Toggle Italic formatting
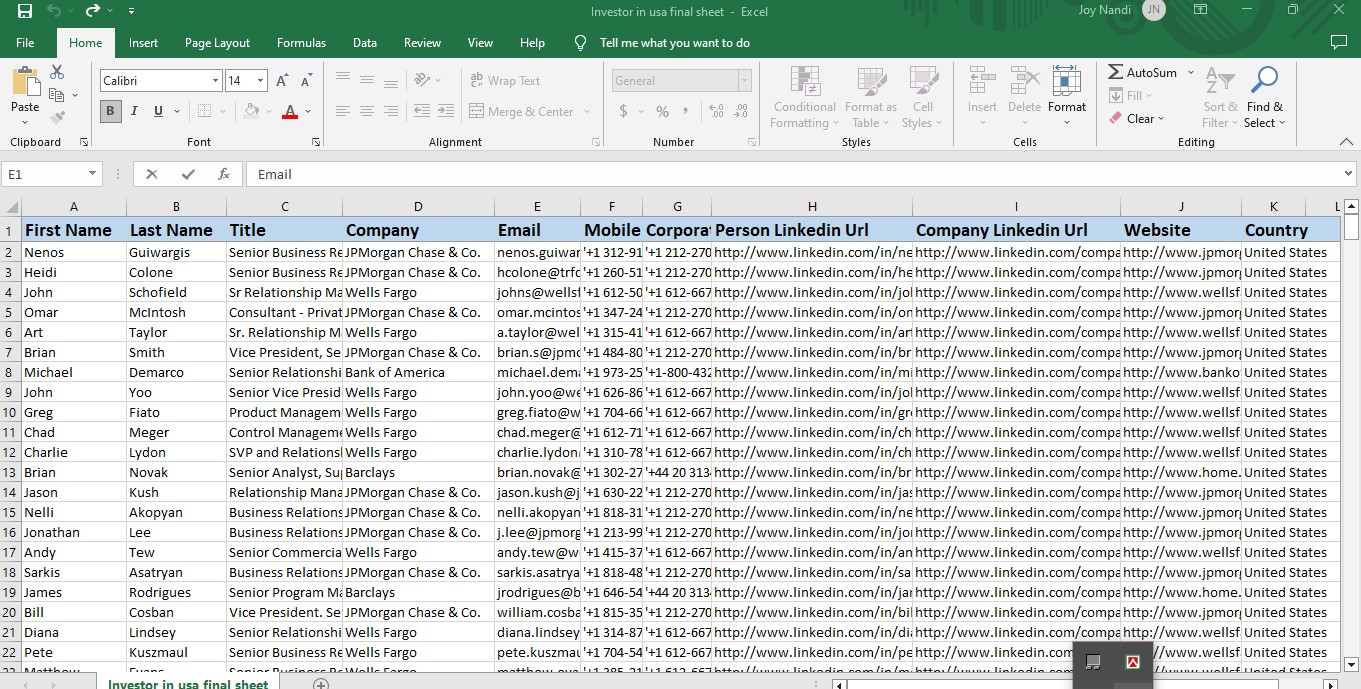This screenshot has width=1361, height=689. point(133,111)
